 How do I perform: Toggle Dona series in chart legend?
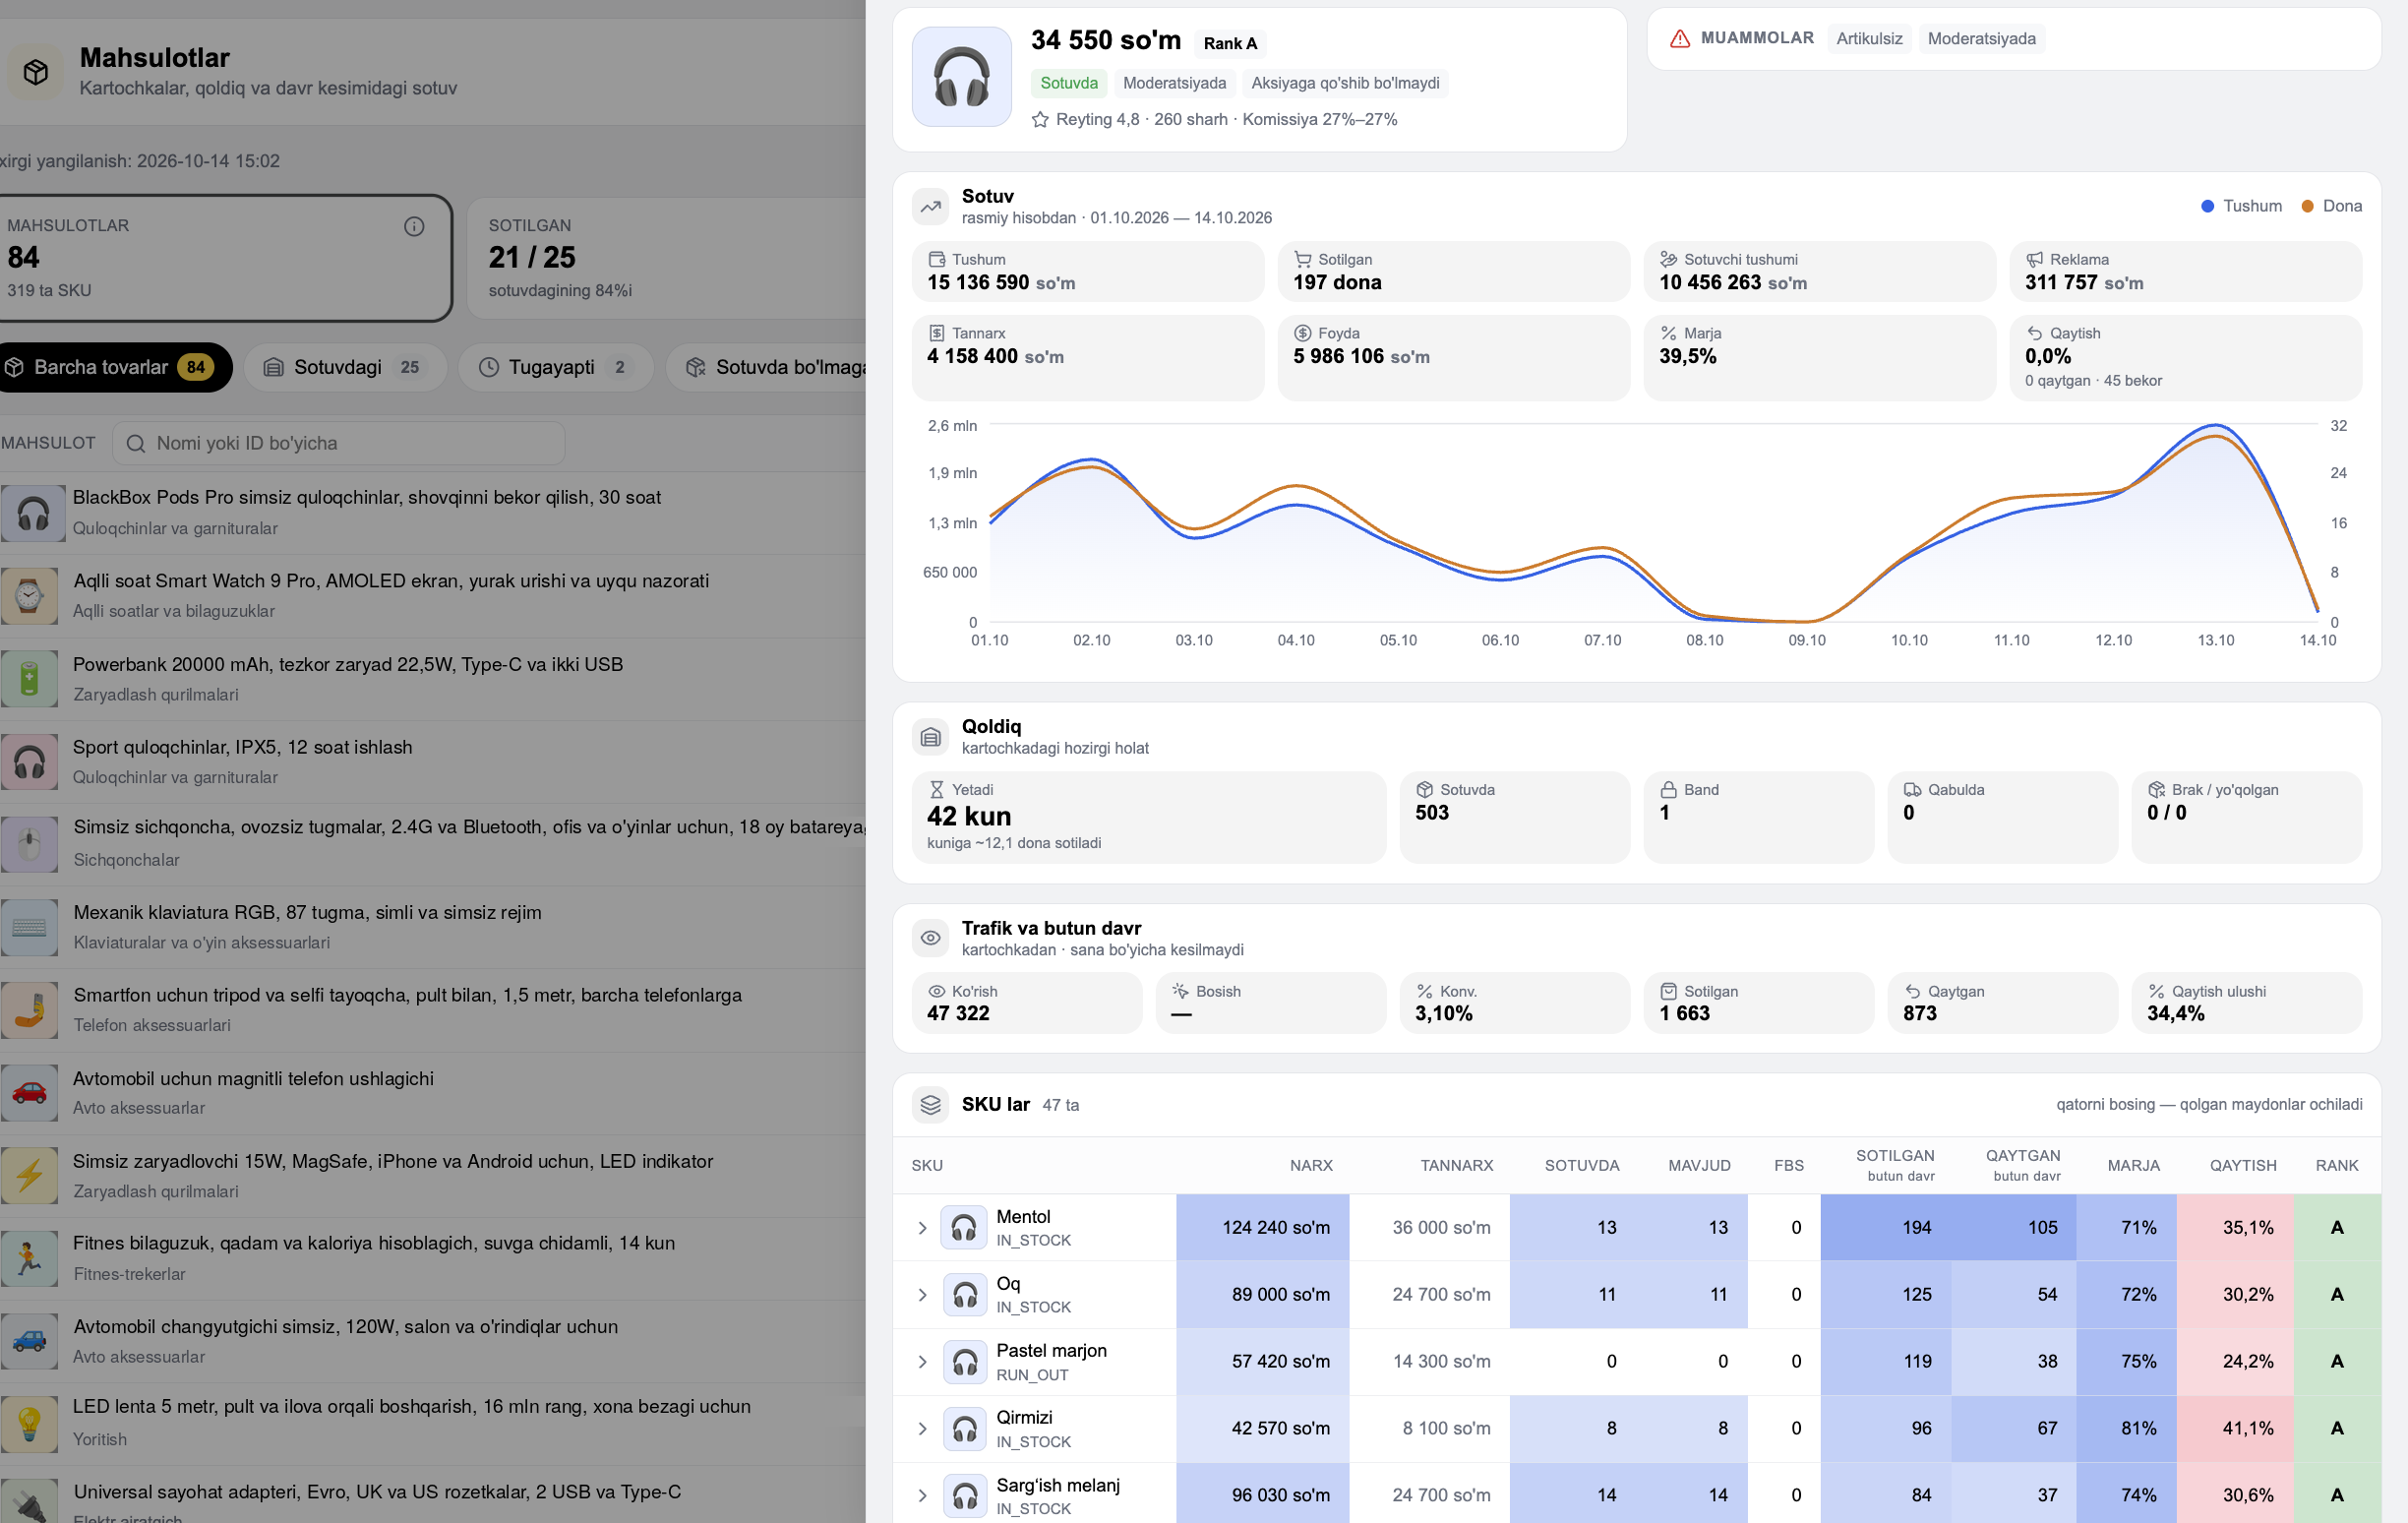[x=2332, y=206]
